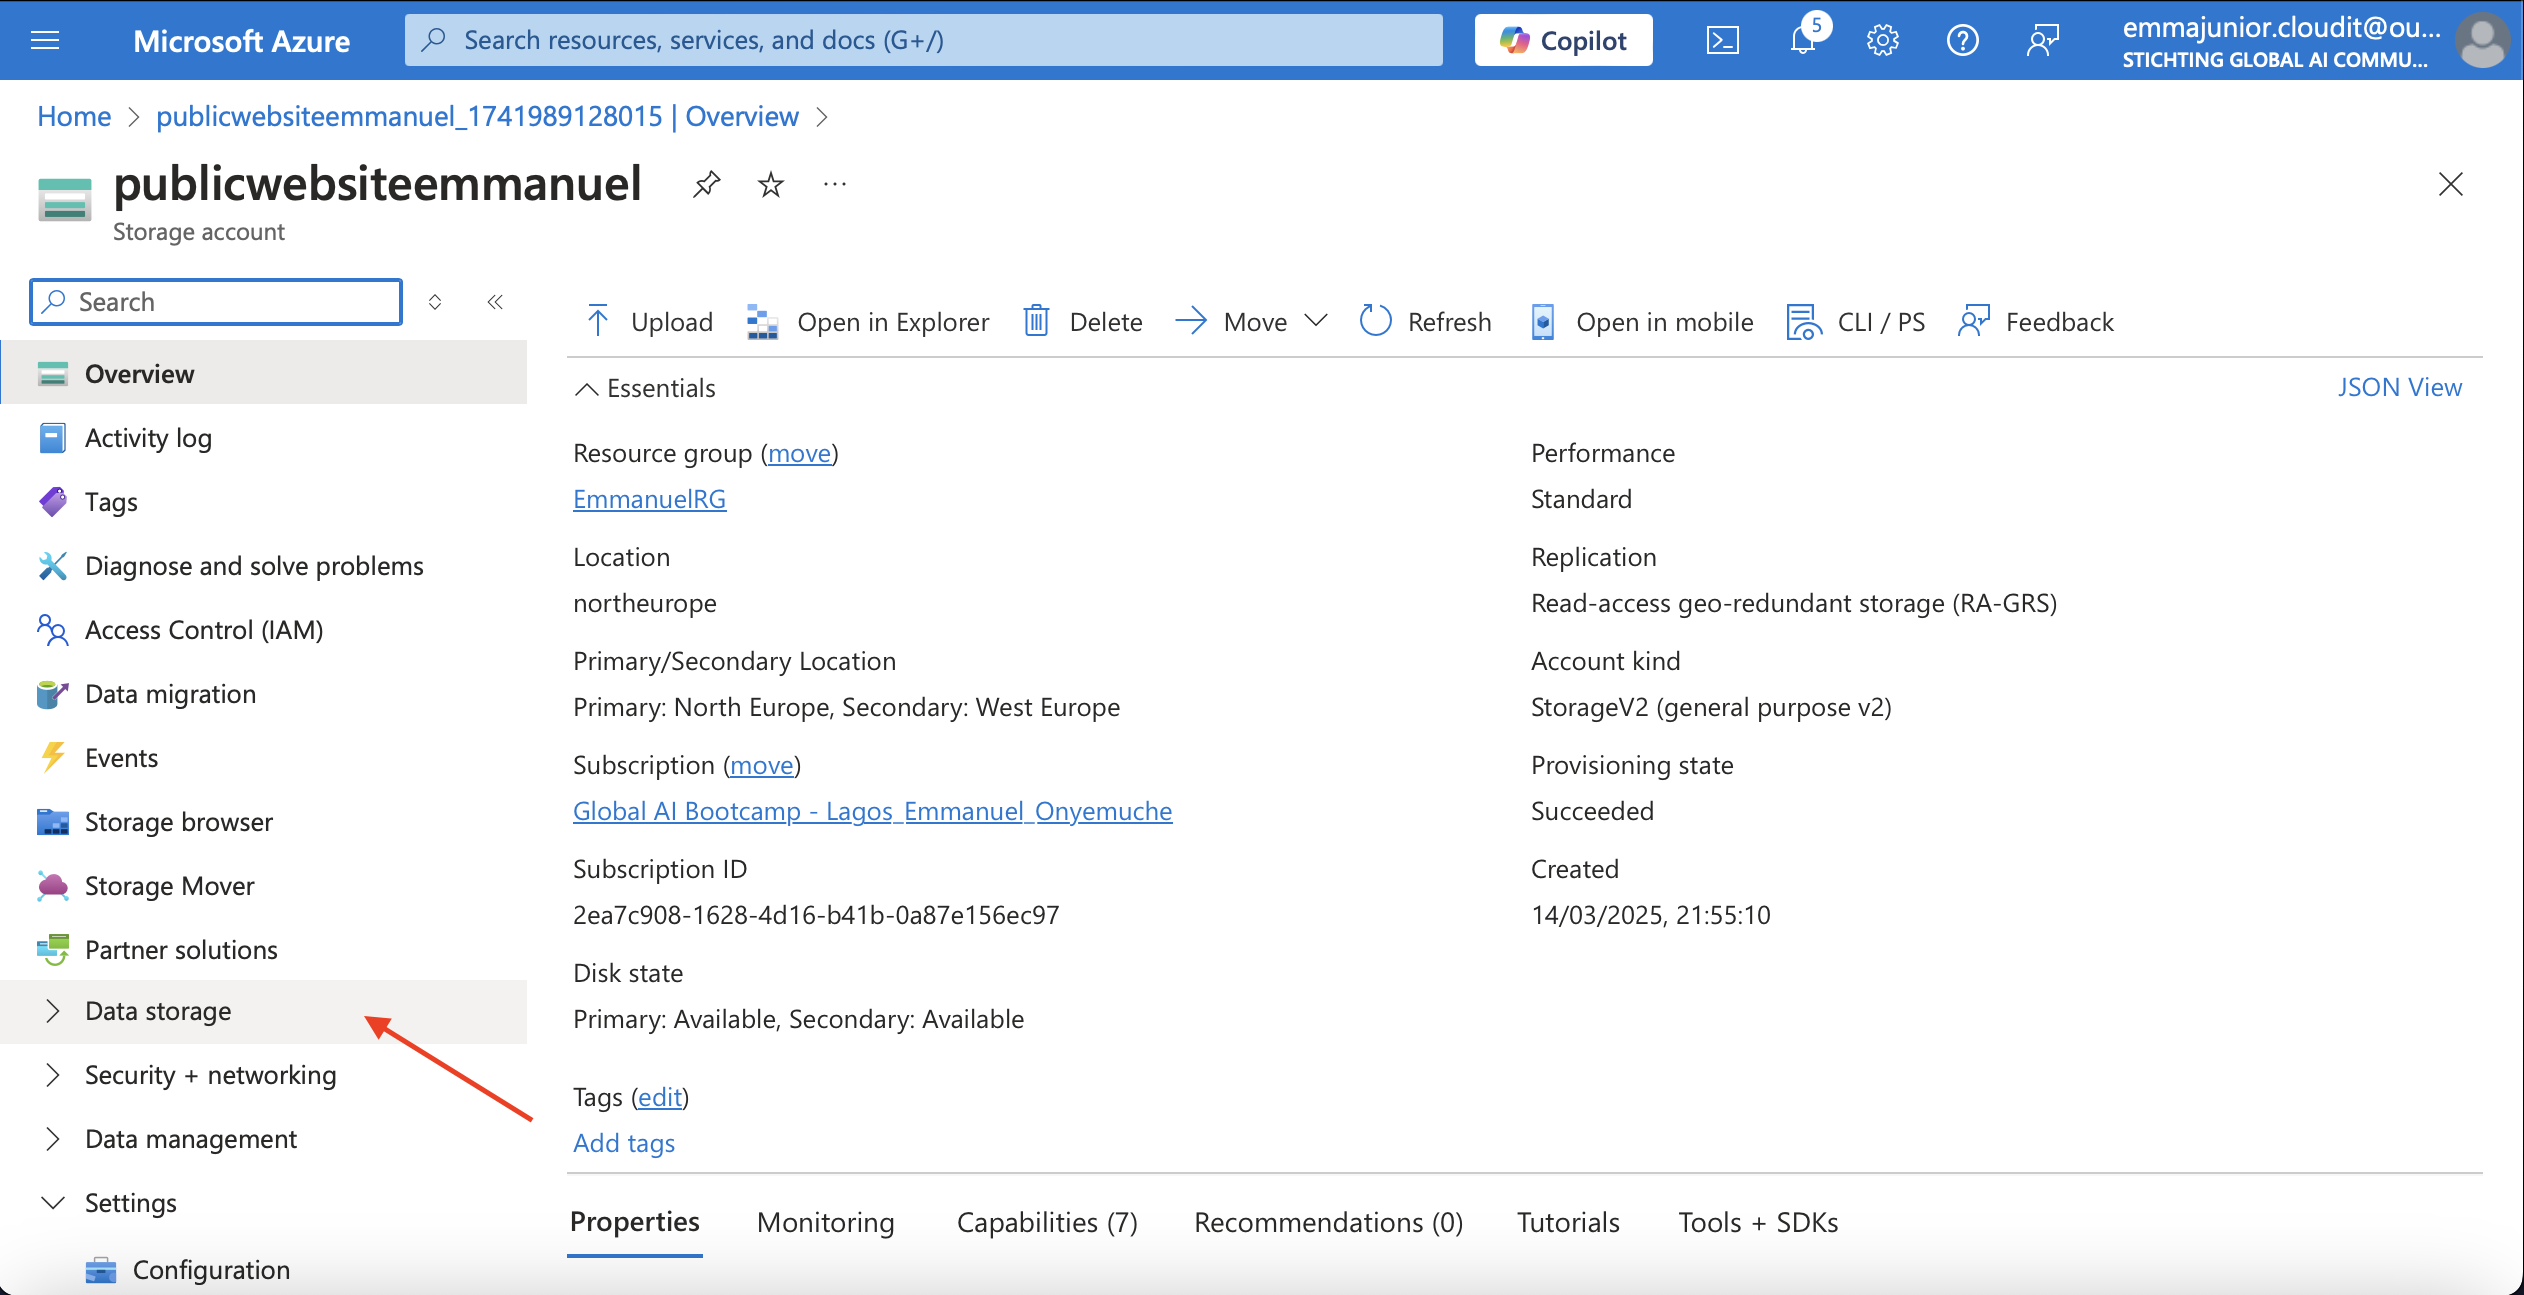The height and width of the screenshot is (1295, 2524).
Task: Click the user account avatar
Action: [x=2482, y=40]
